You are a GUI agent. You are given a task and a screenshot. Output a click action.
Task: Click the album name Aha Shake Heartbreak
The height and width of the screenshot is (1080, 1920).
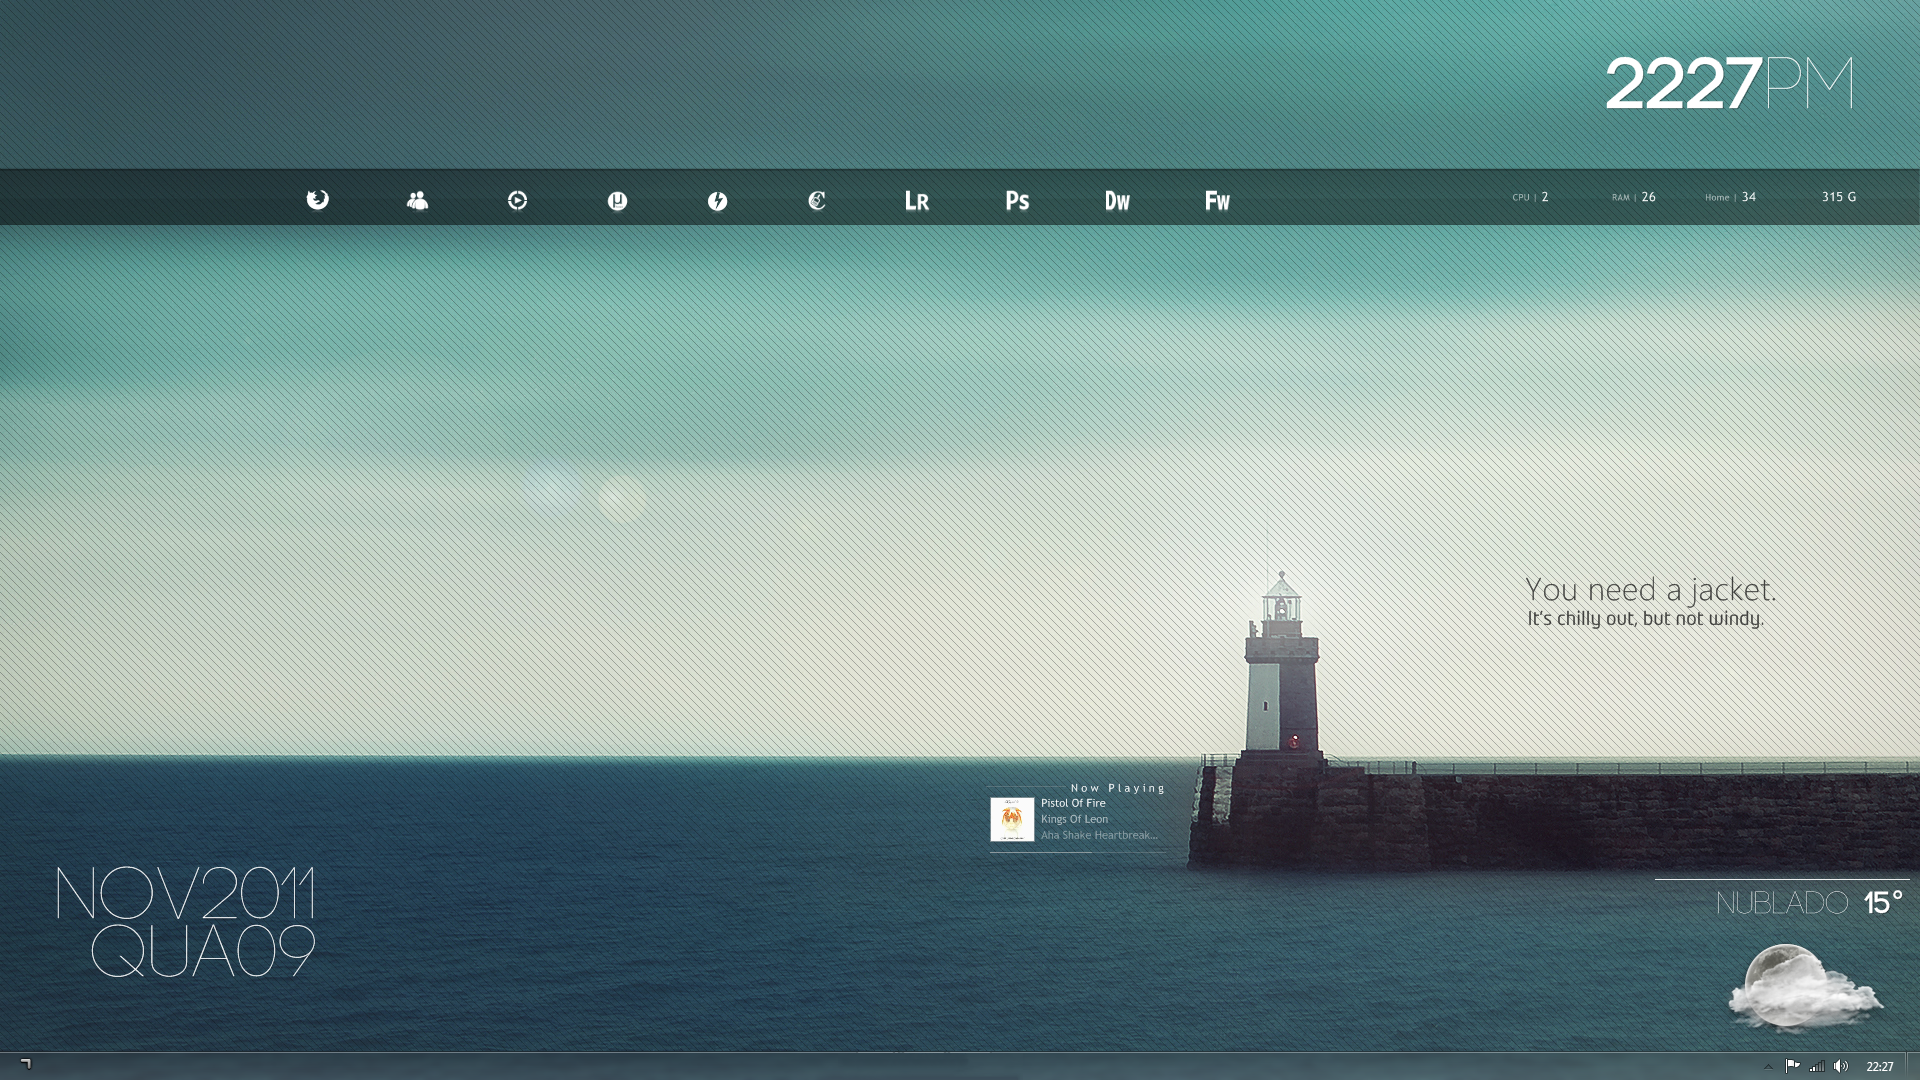coord(1099,835)
